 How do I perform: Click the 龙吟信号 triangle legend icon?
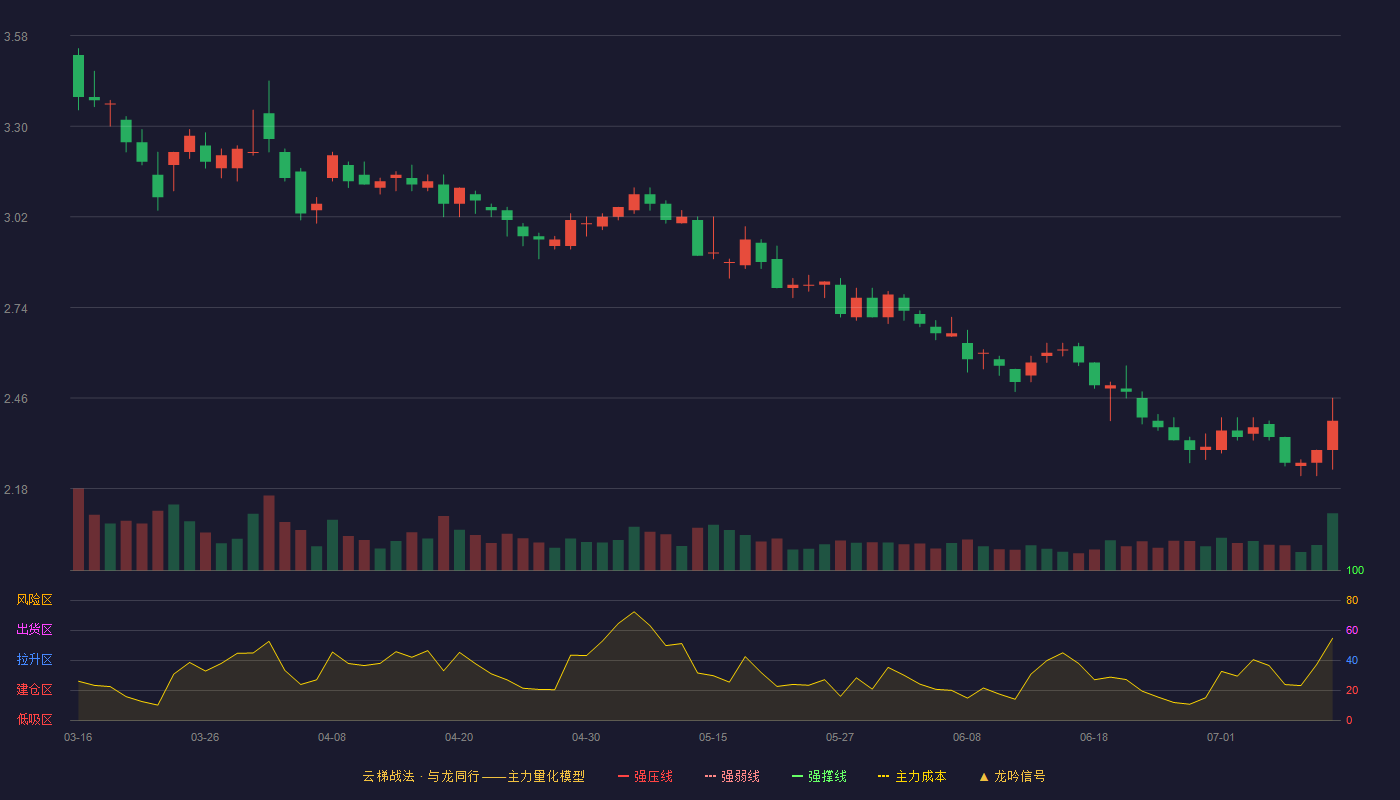[984, 776]
